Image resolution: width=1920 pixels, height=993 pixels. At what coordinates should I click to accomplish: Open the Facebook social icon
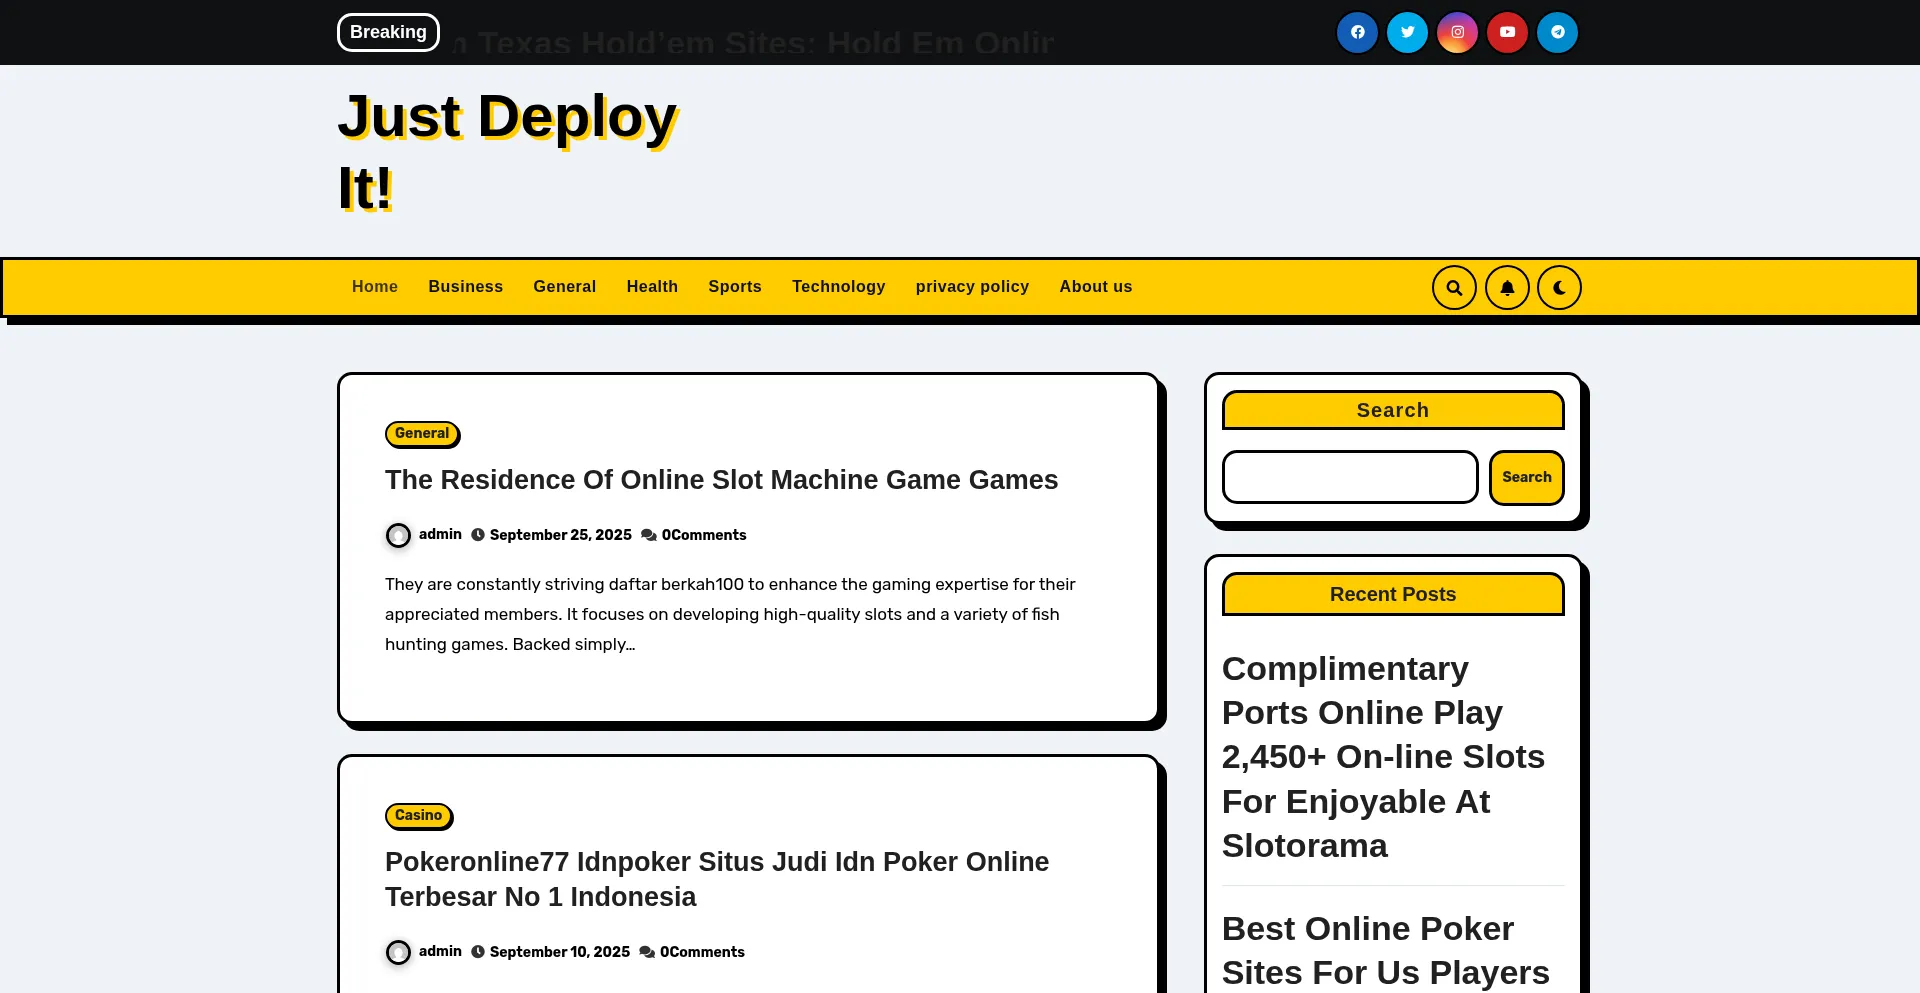(x=1357, y=32)
